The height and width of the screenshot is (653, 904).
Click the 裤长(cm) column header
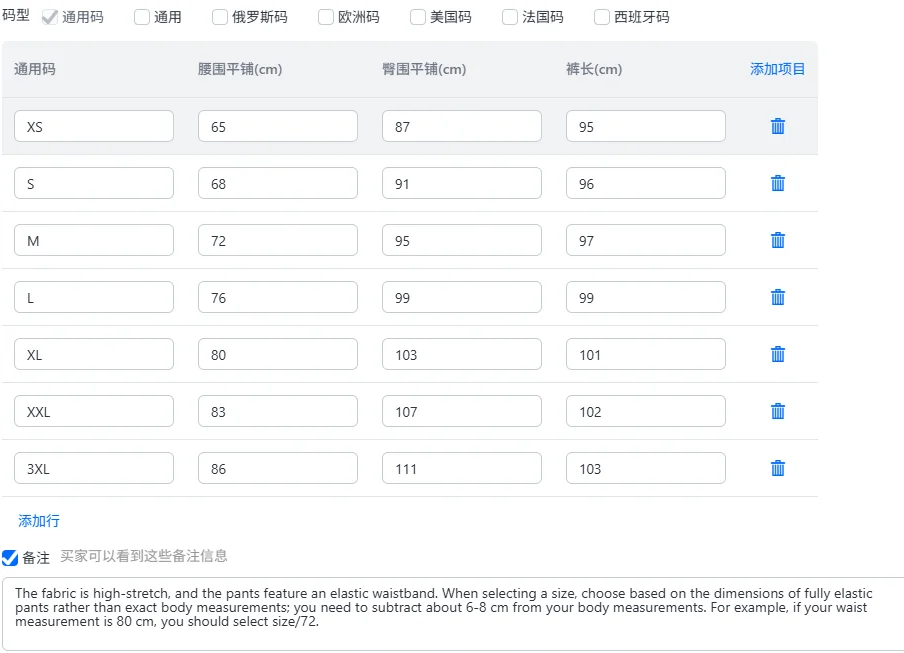(594, 69)
